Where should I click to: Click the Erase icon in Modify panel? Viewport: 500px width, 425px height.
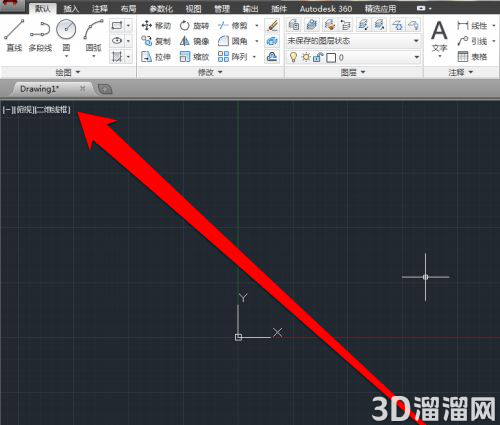(272, 25)
